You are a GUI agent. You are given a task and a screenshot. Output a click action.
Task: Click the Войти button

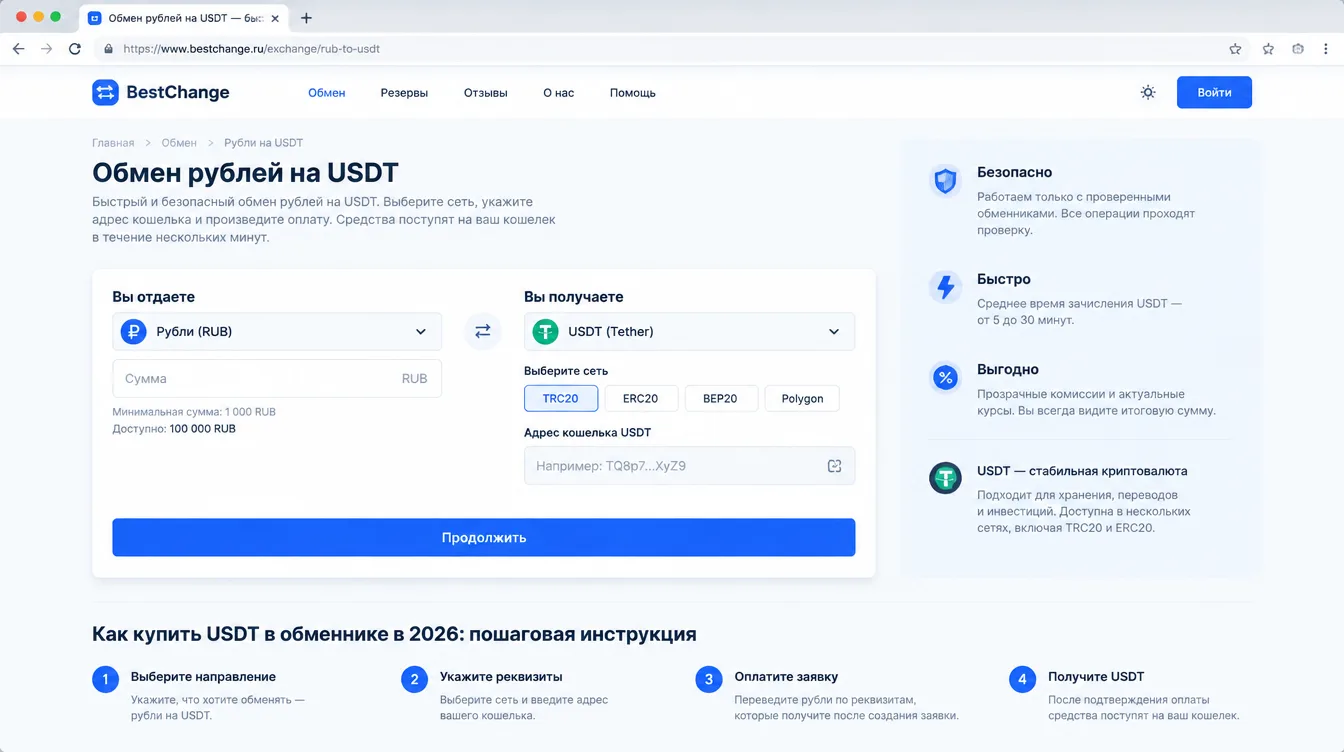[x=1214, y=92]
